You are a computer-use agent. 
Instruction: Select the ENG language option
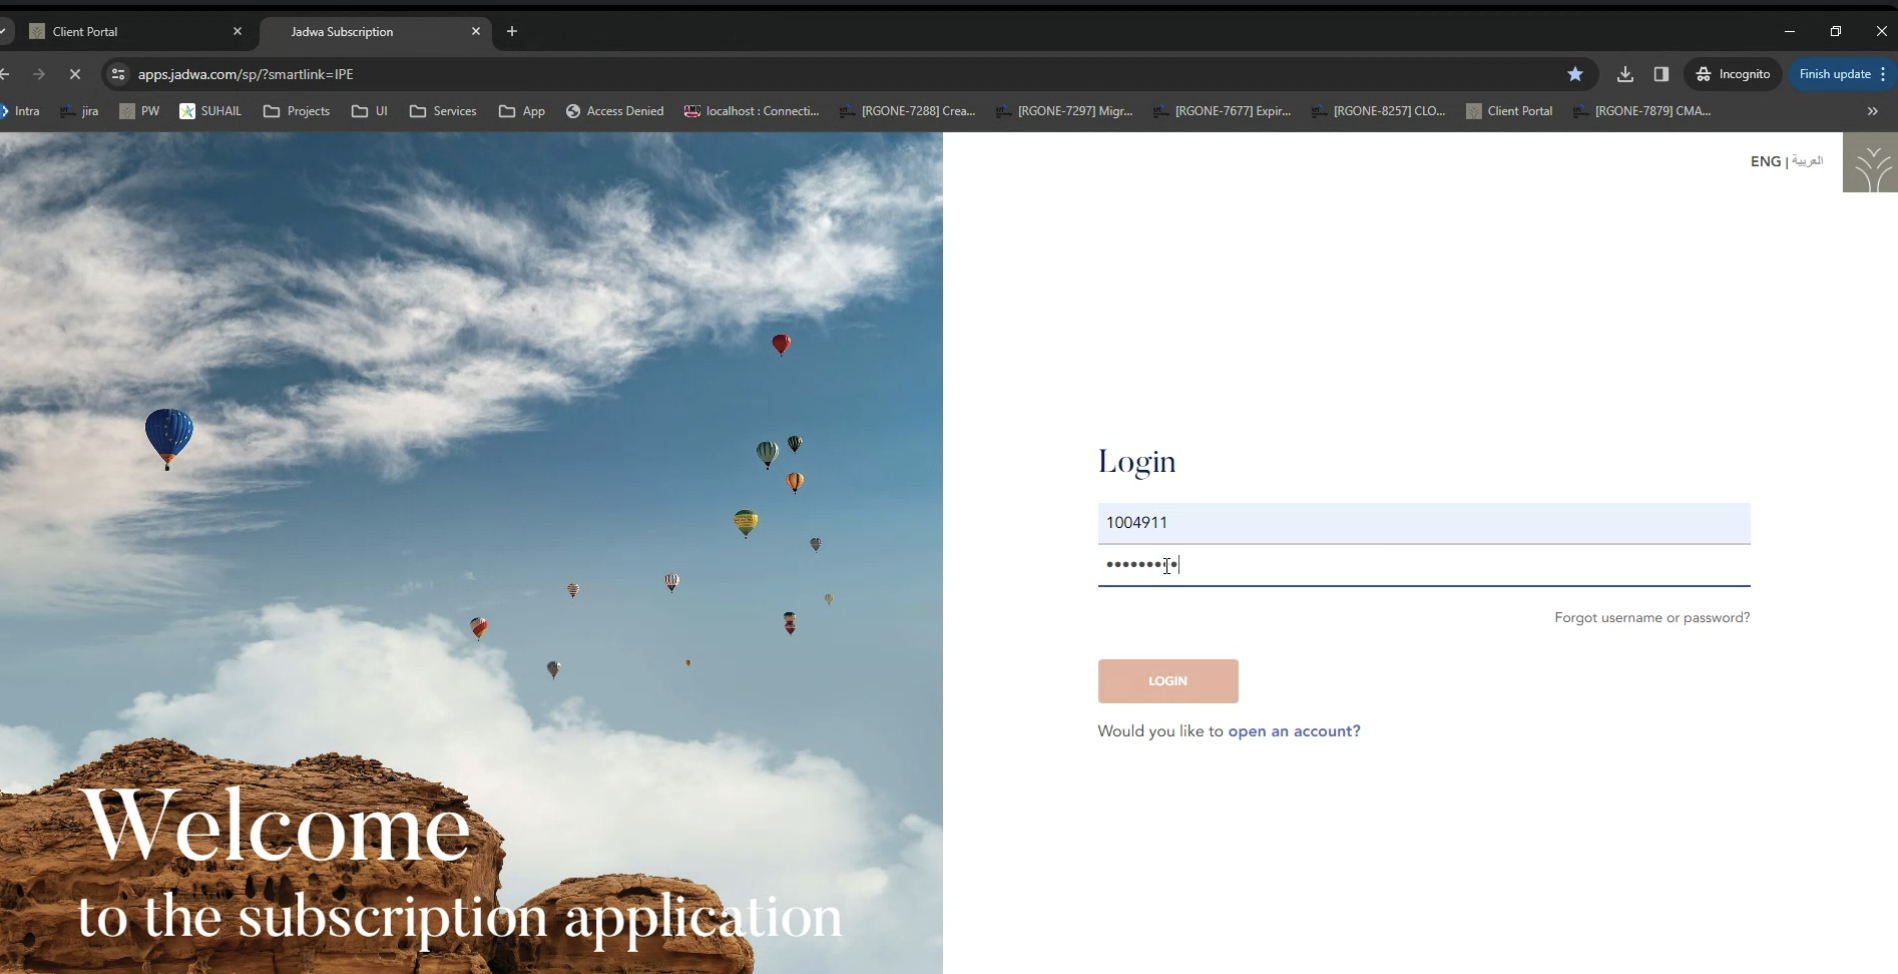(1765, 161)
